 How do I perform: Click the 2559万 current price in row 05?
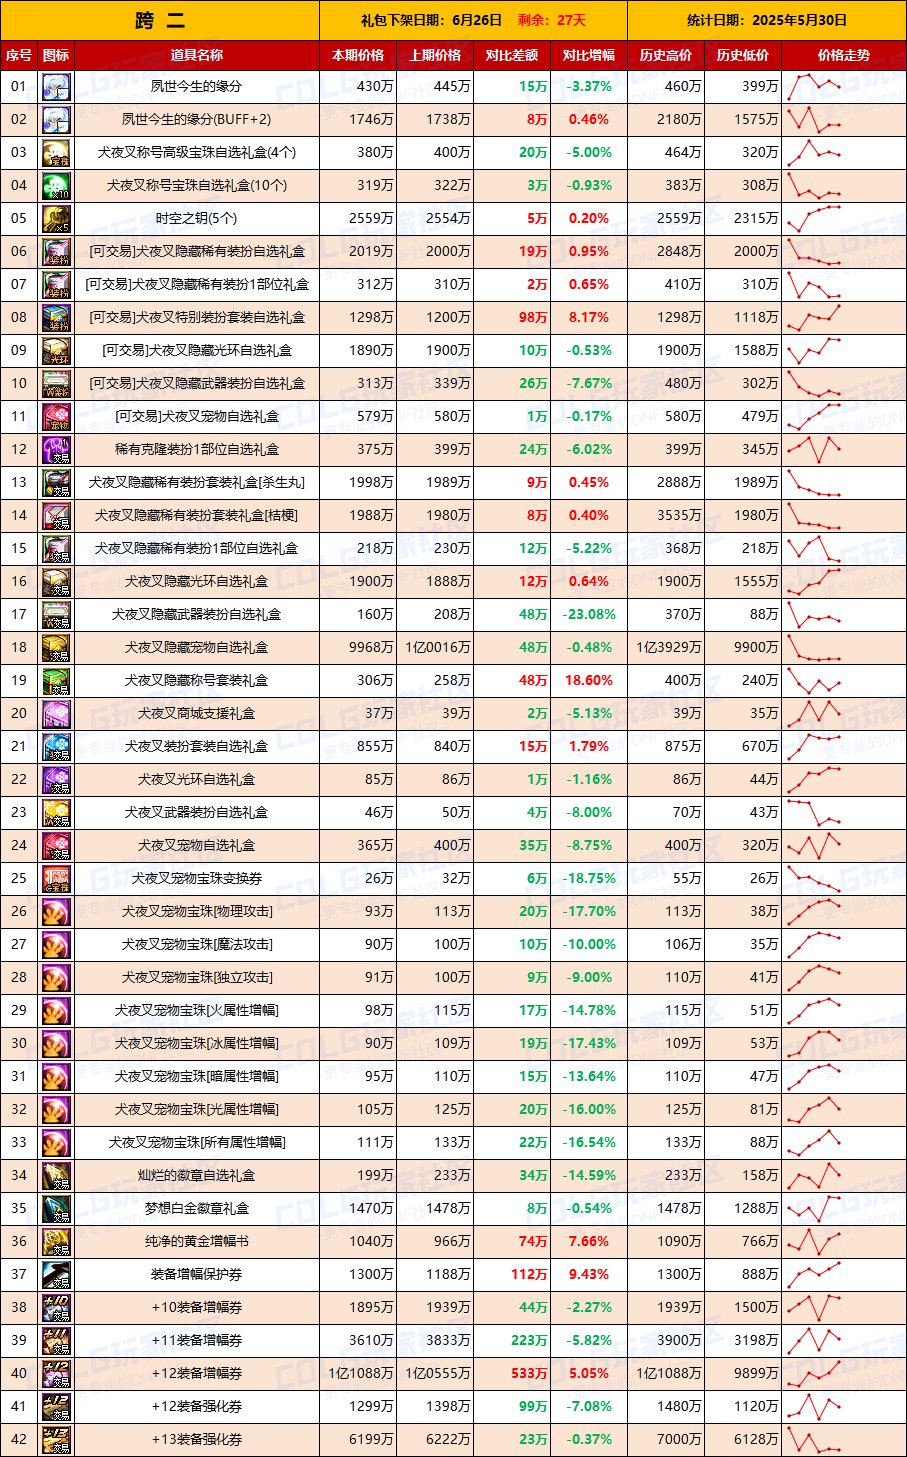(371, 219)
